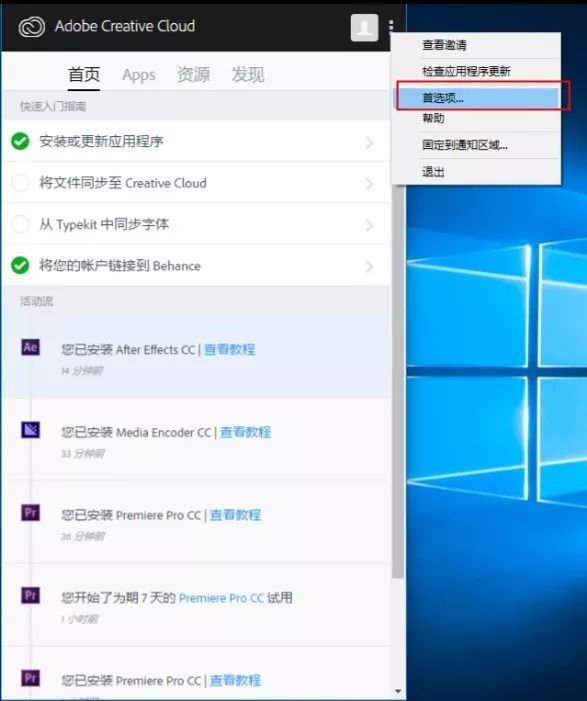The width and height of the screenshot is (587, 701).
Task: Switch to the 发现 tab
Action: [x=248, y=74]
